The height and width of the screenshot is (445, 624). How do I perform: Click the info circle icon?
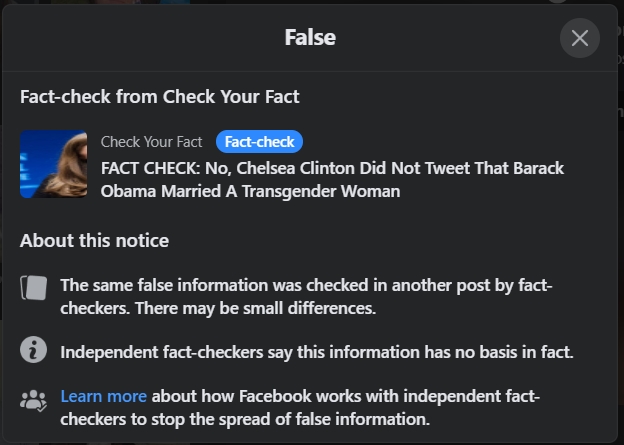point(33,351)
